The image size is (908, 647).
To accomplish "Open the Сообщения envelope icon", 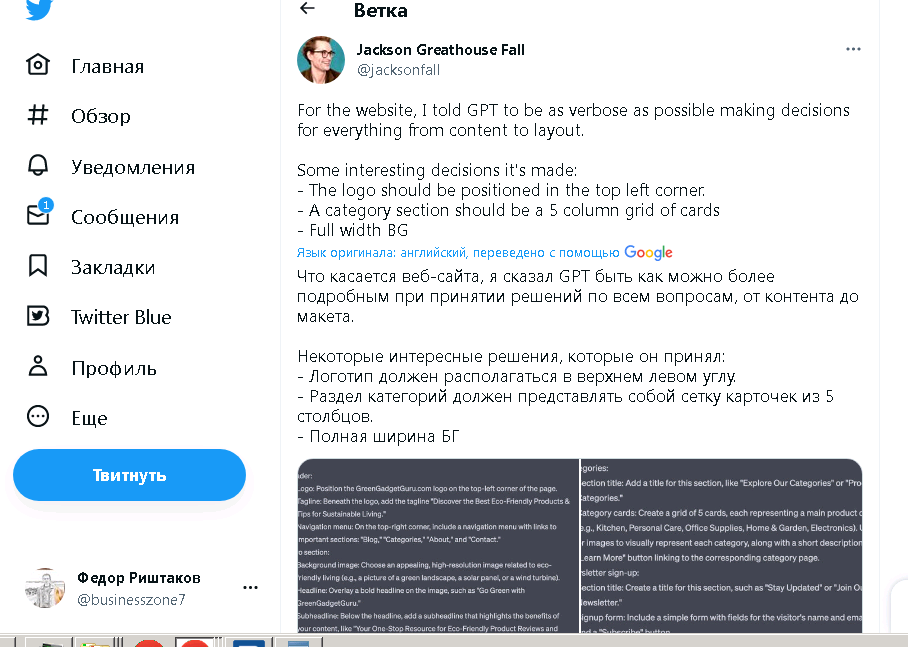I will pos(38,216).
